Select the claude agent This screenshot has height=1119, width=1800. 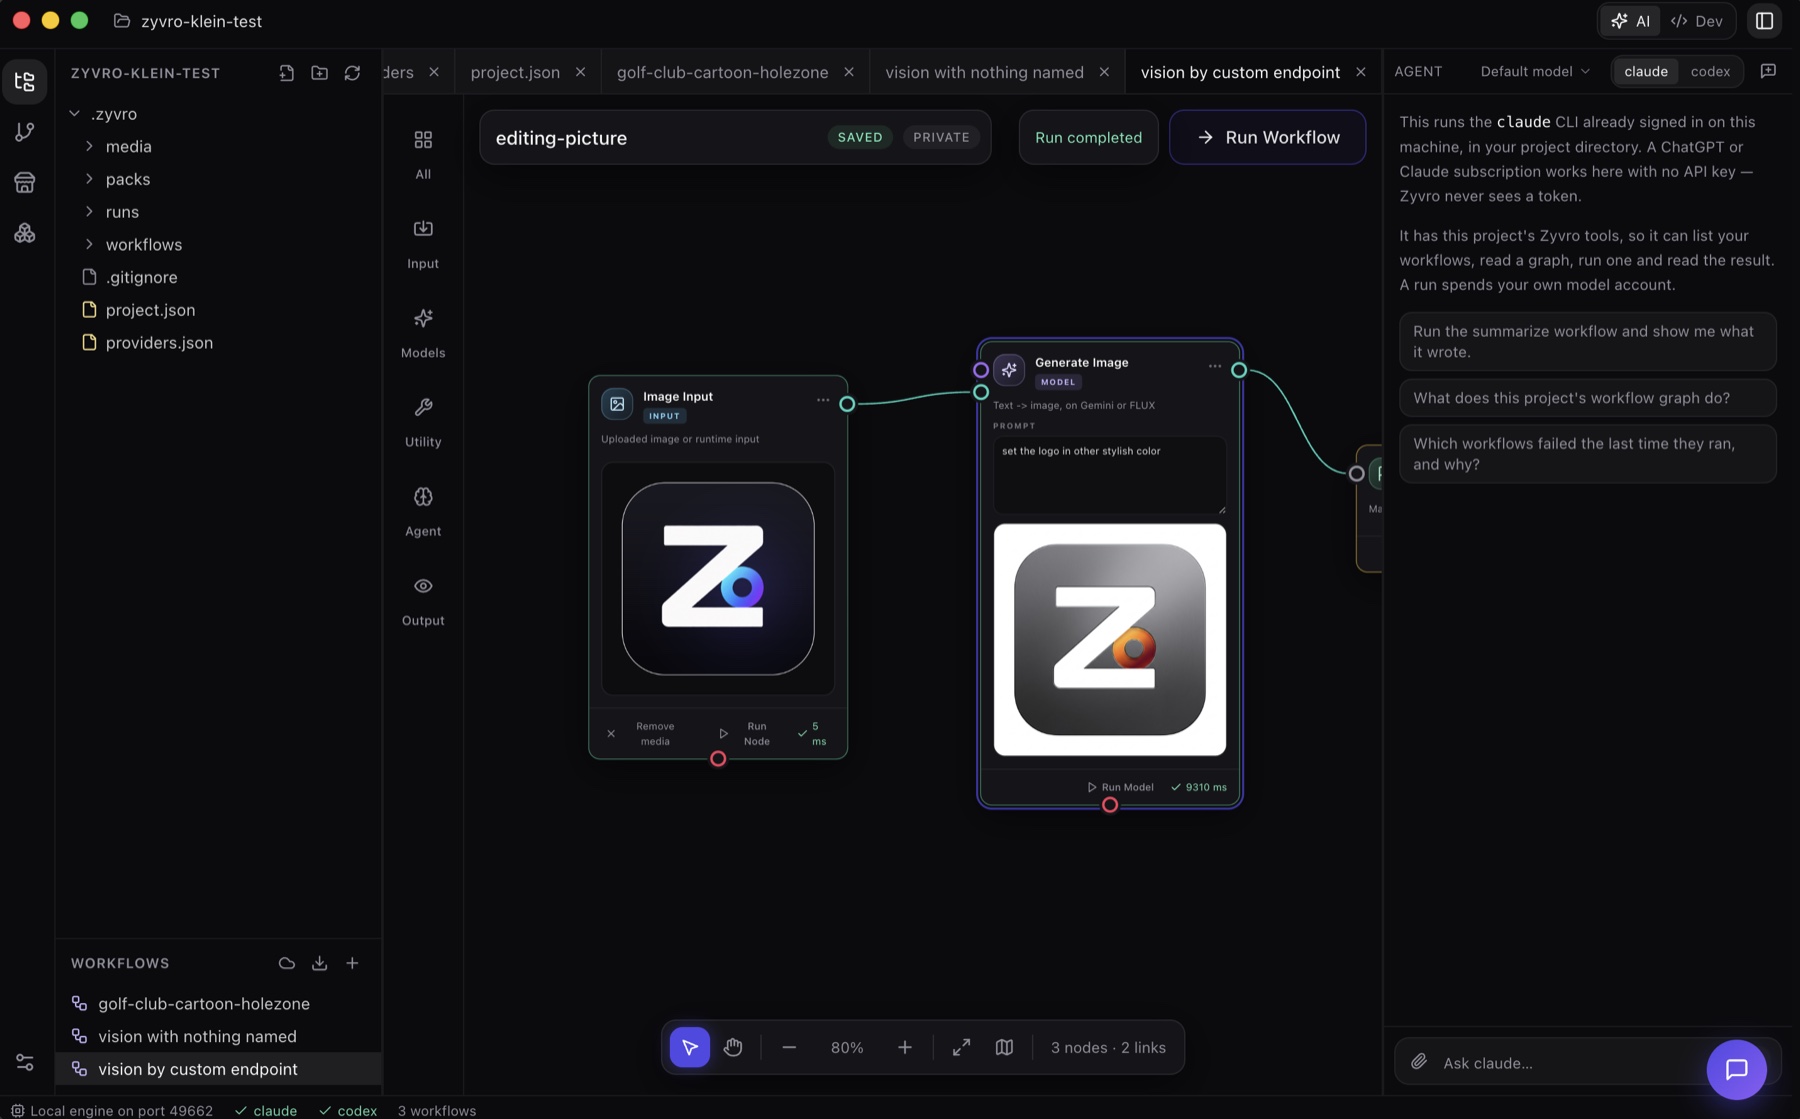tap(1646, 71)
